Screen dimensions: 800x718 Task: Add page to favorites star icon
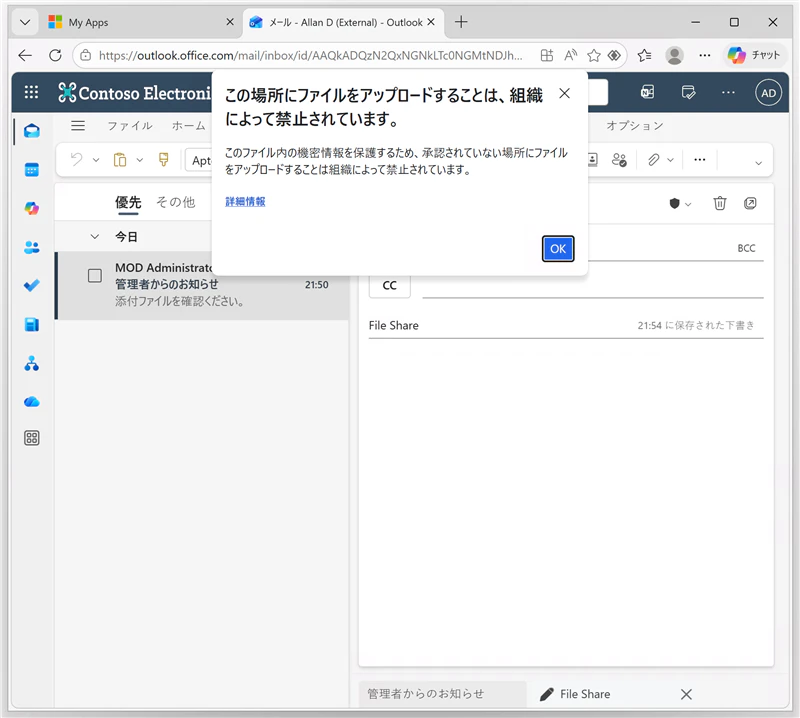click(x=593, y=55)
